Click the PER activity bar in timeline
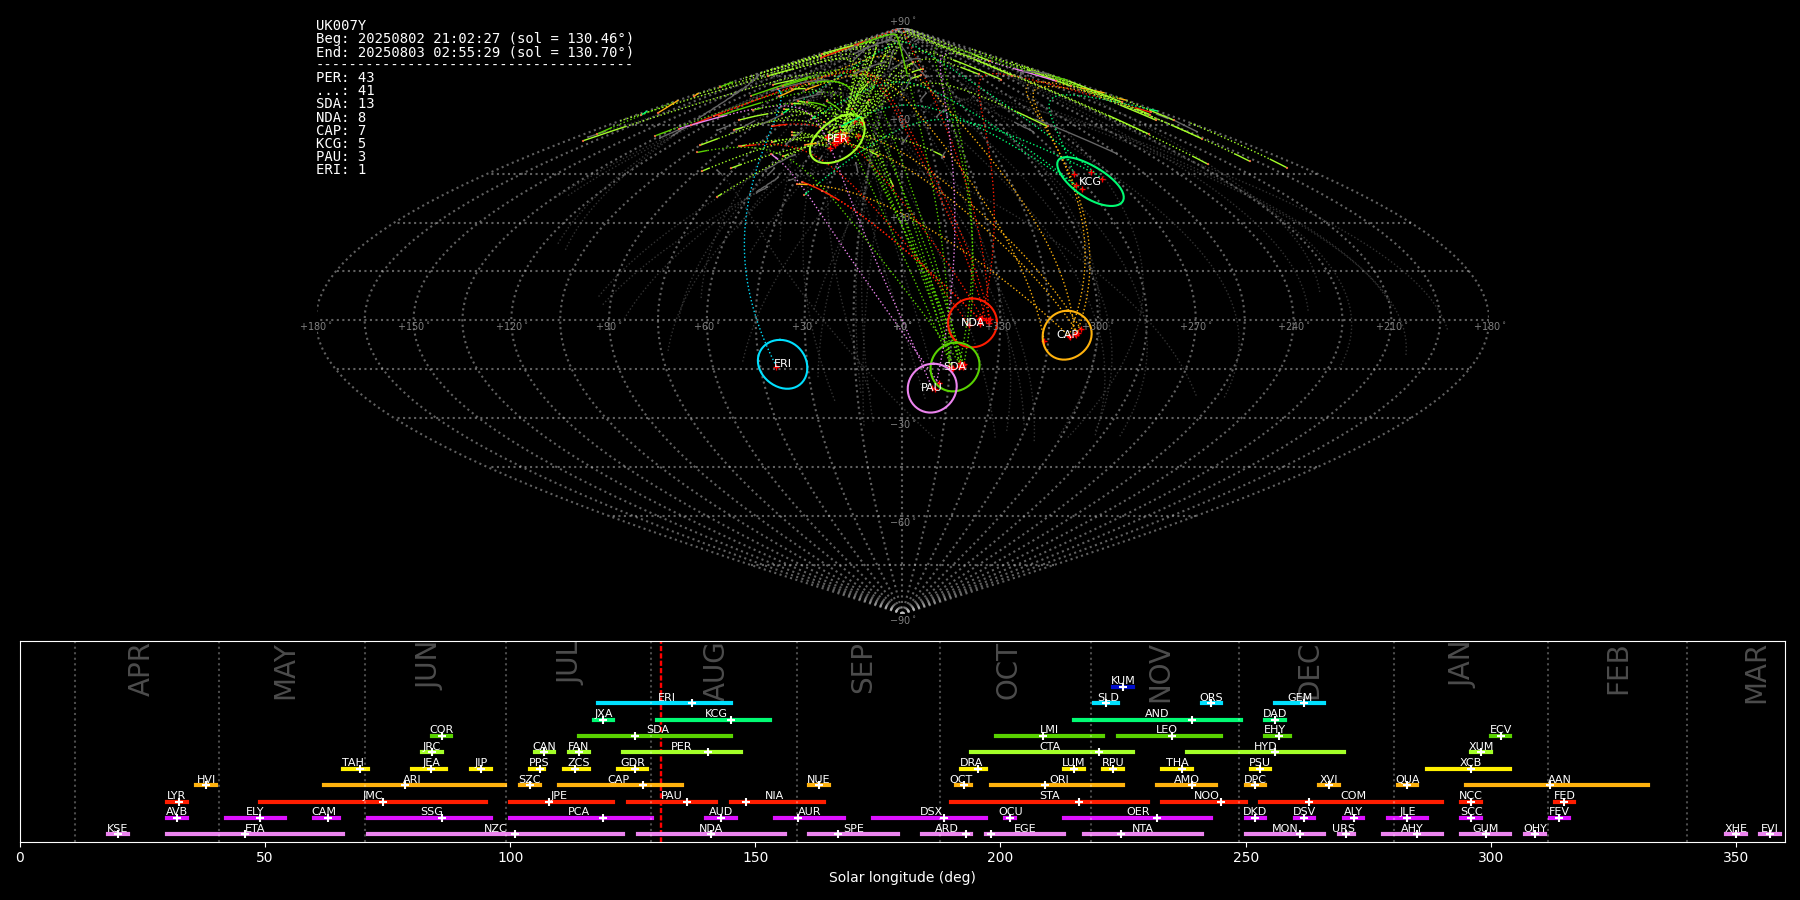The height and width of the screenshot is (900, 1800). [x=682, y=752]
